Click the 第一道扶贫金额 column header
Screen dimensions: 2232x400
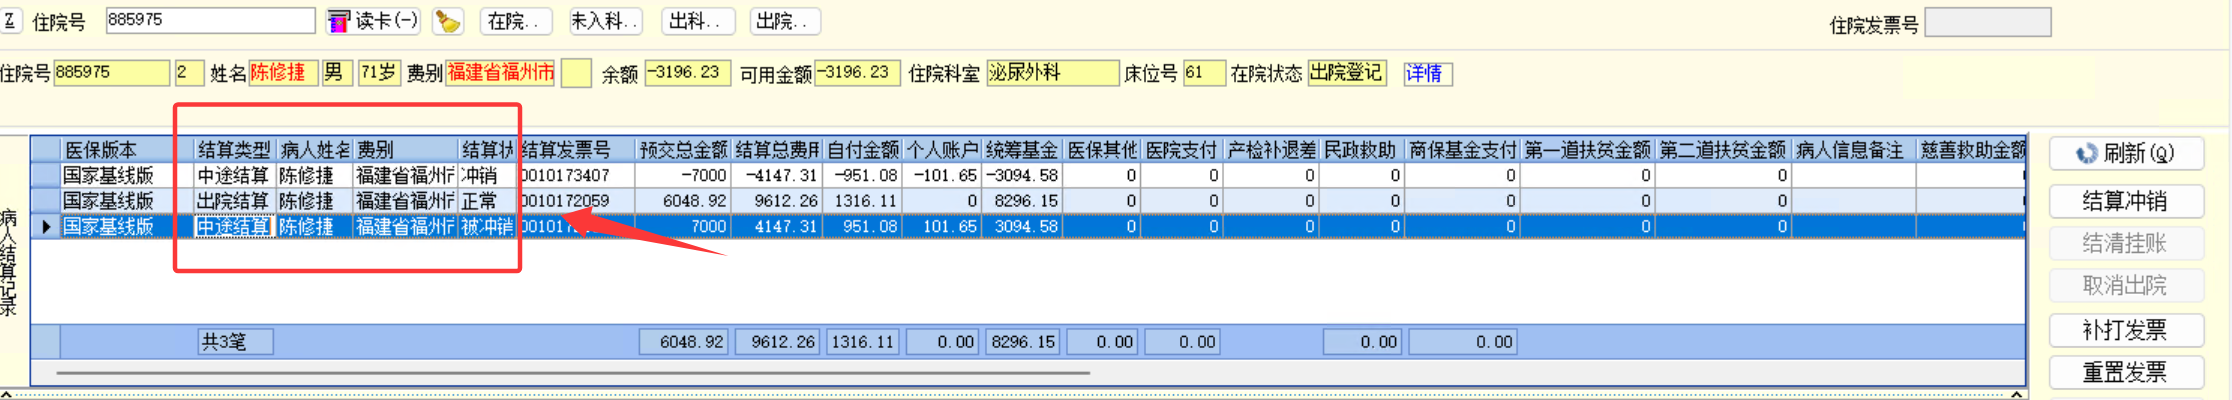[1587, 150]
